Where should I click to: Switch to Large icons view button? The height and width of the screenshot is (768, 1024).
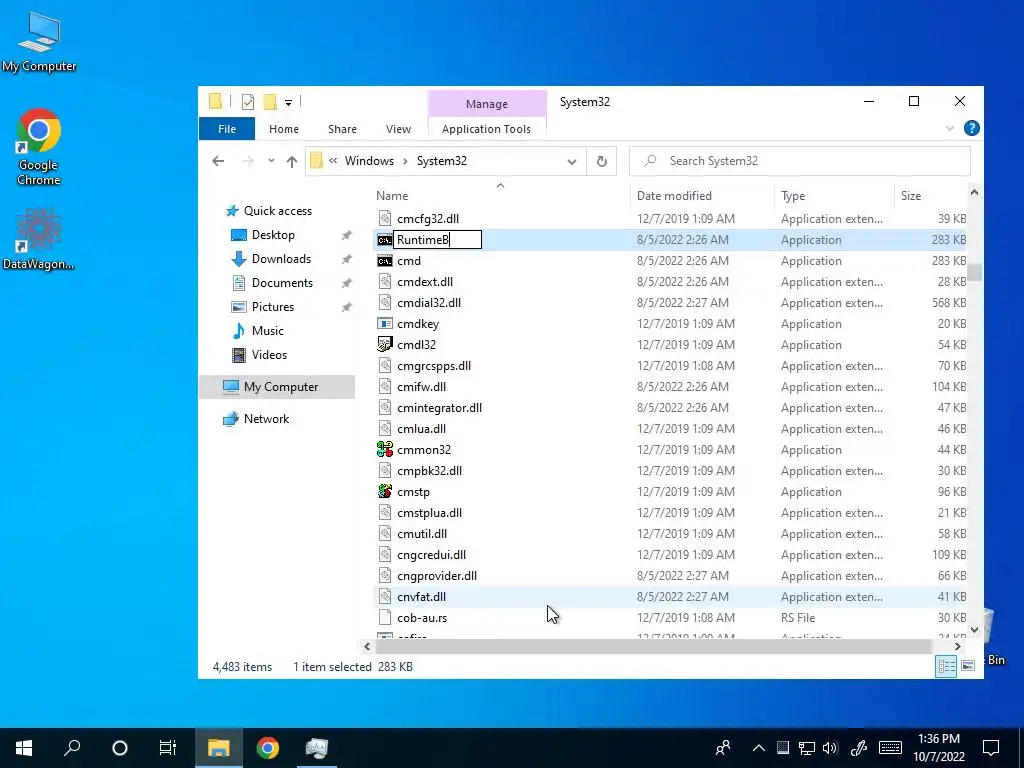968,666
